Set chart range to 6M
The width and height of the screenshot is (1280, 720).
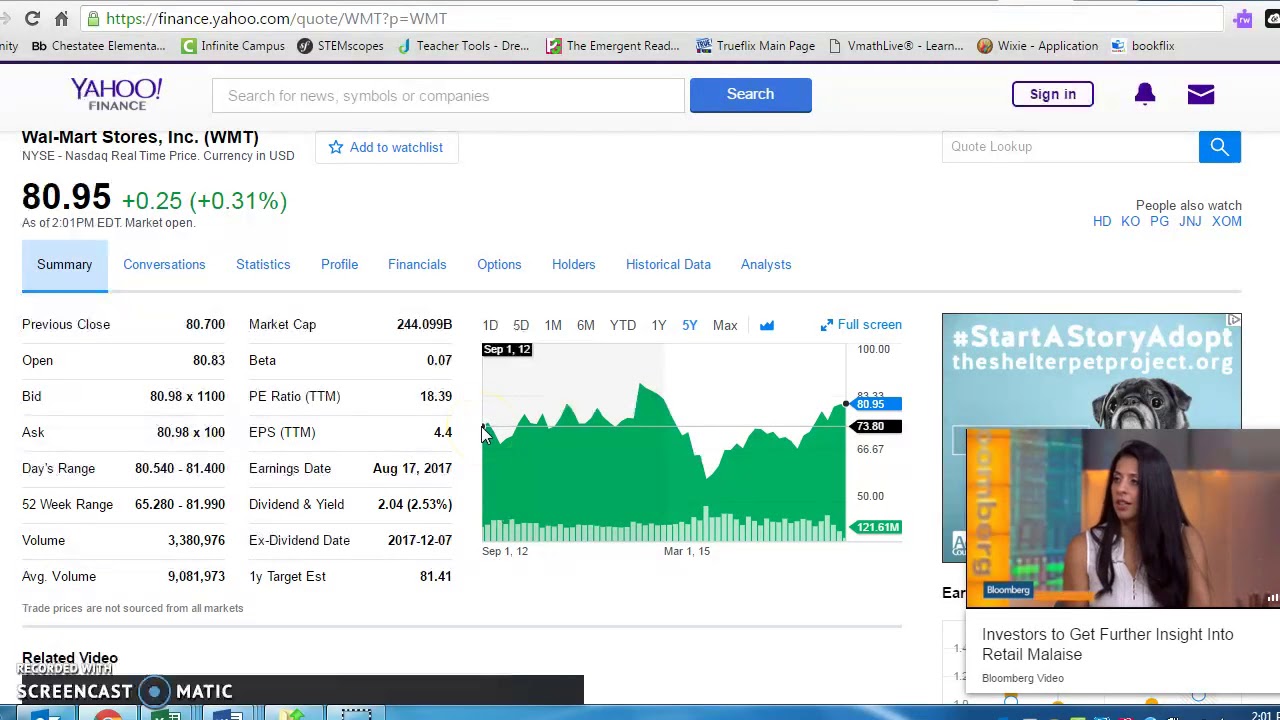click(586, 325)
